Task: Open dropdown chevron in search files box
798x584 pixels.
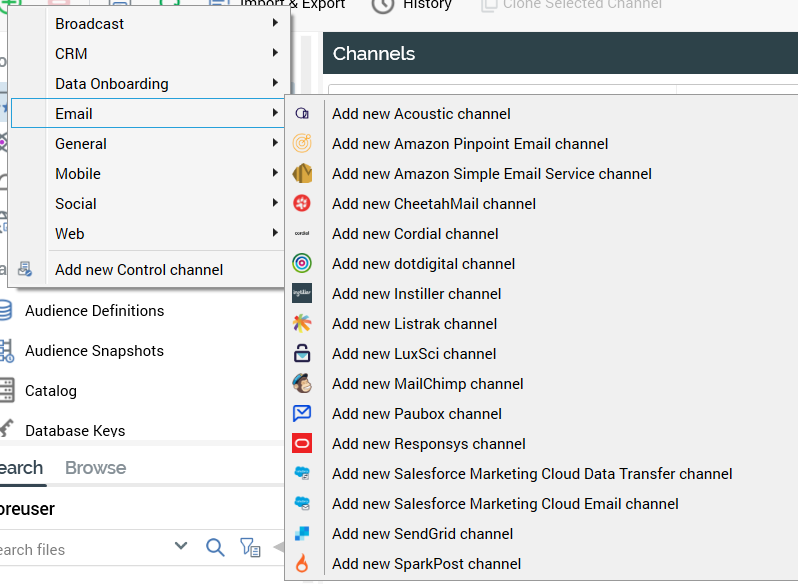Action: coord(181,546)
